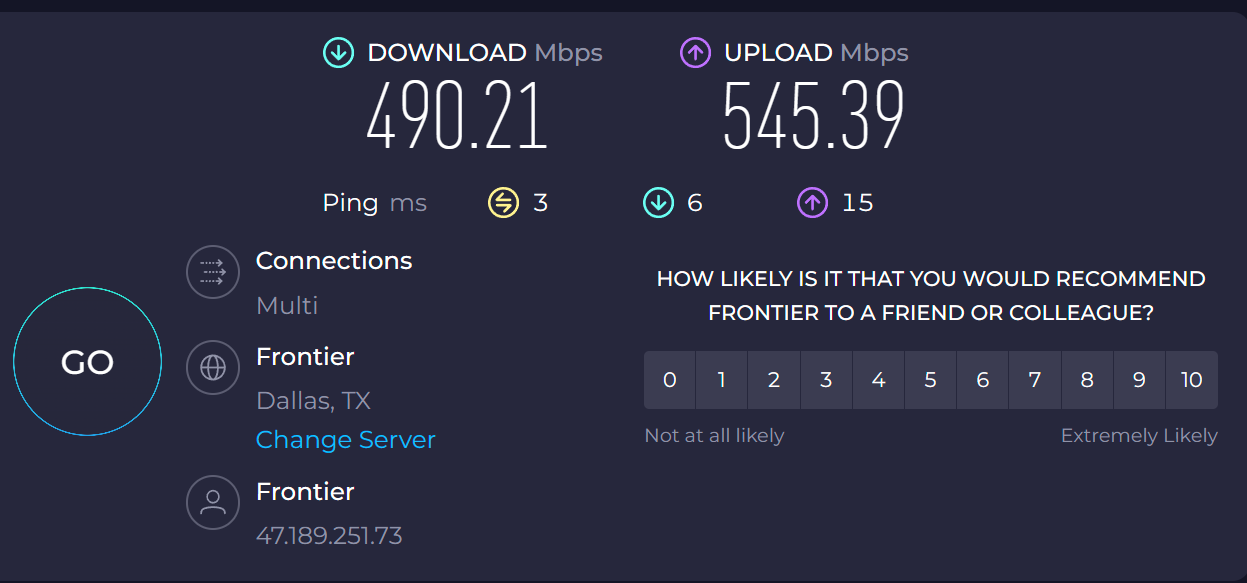Click the teal download ping icon
The width and height of the screenshot is (1247, 583).
[658, 203]
